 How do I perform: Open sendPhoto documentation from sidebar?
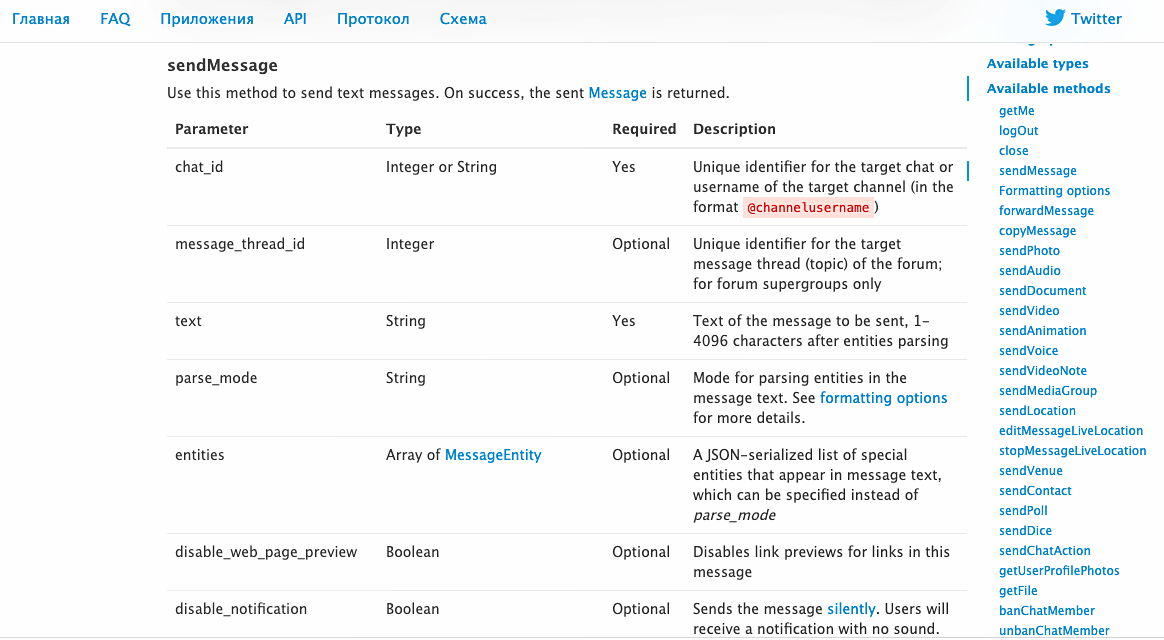coord(1029,250)
